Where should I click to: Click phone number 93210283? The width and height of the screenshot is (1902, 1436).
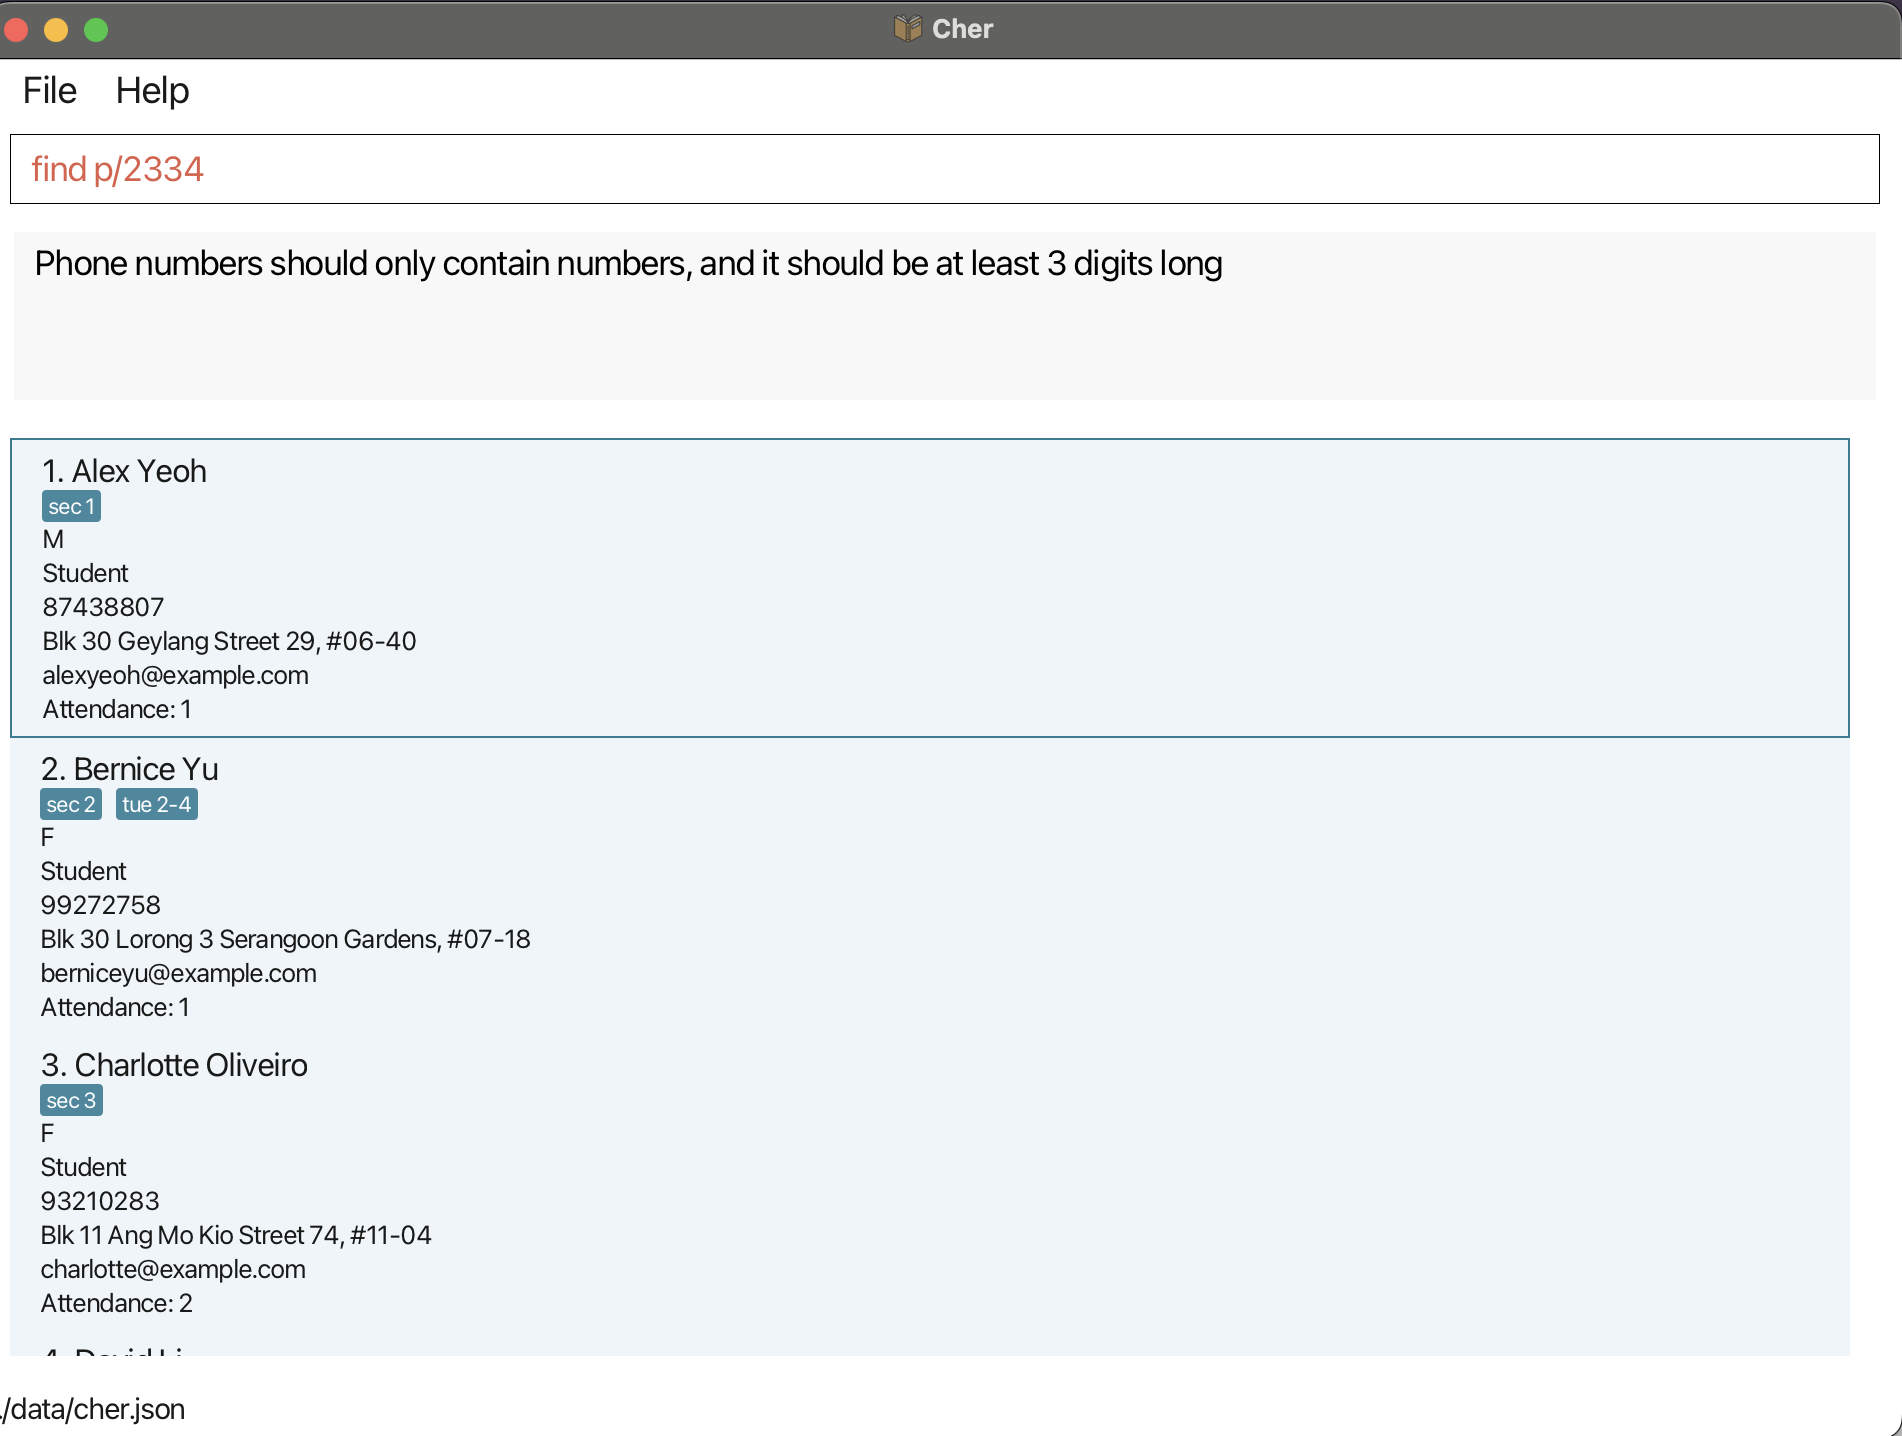tap(100, 1201)
